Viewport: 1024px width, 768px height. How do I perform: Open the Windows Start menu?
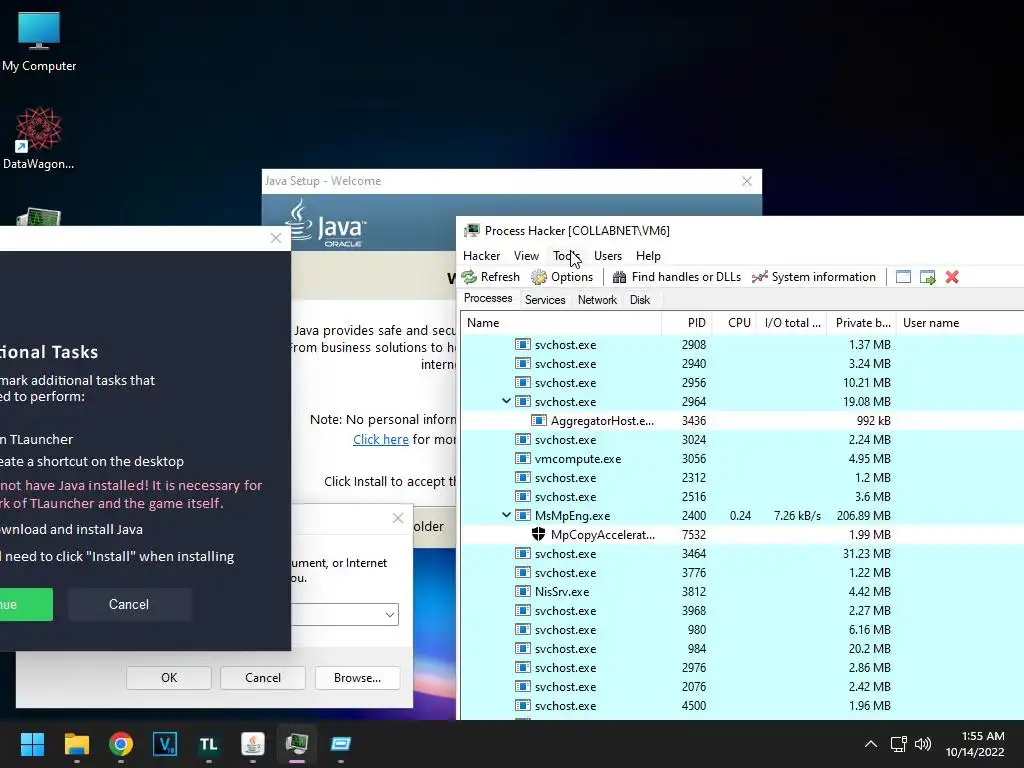click(x=32, y=744)
